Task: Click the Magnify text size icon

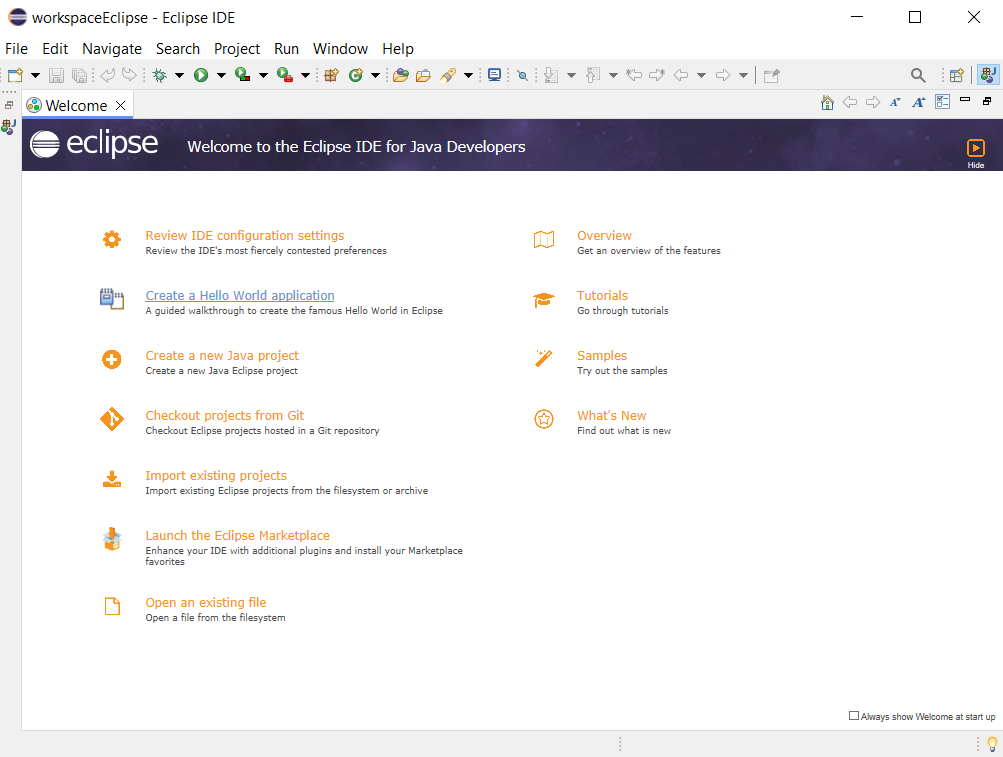Action: point(918,102)
